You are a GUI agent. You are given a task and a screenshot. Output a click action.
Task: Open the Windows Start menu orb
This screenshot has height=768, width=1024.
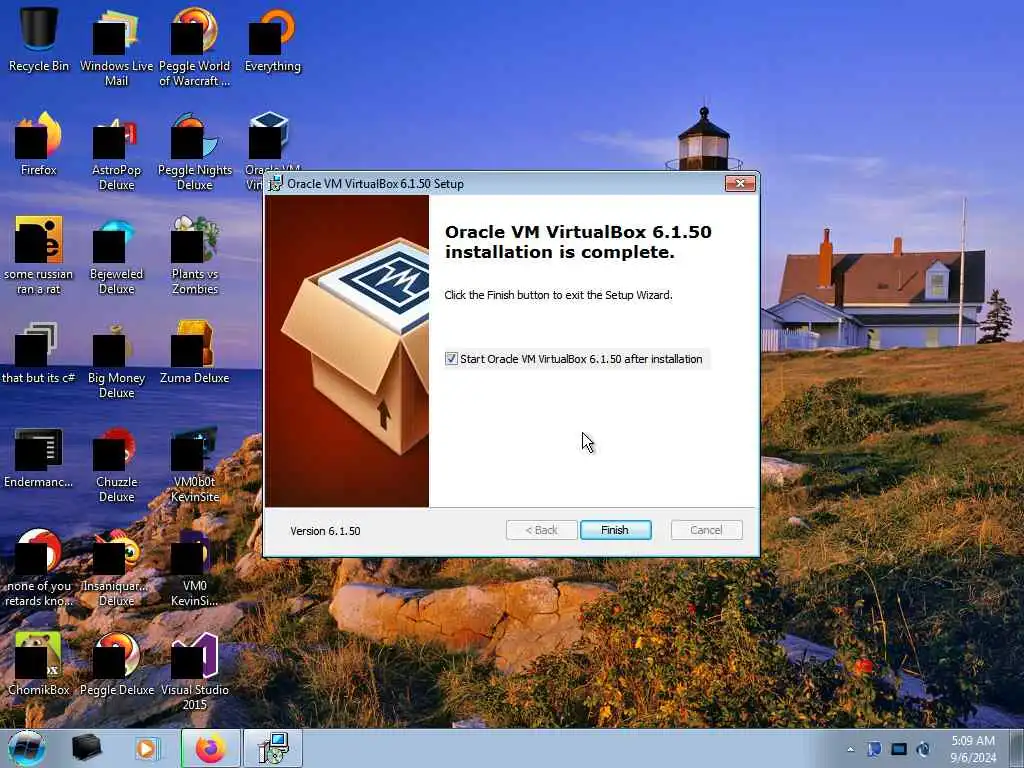27,748
